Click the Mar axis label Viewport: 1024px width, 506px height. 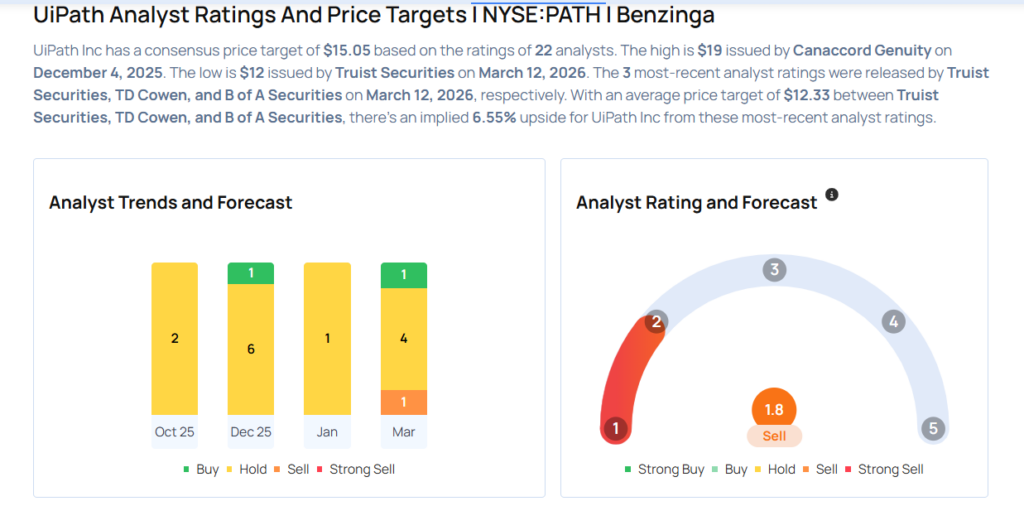404,432
